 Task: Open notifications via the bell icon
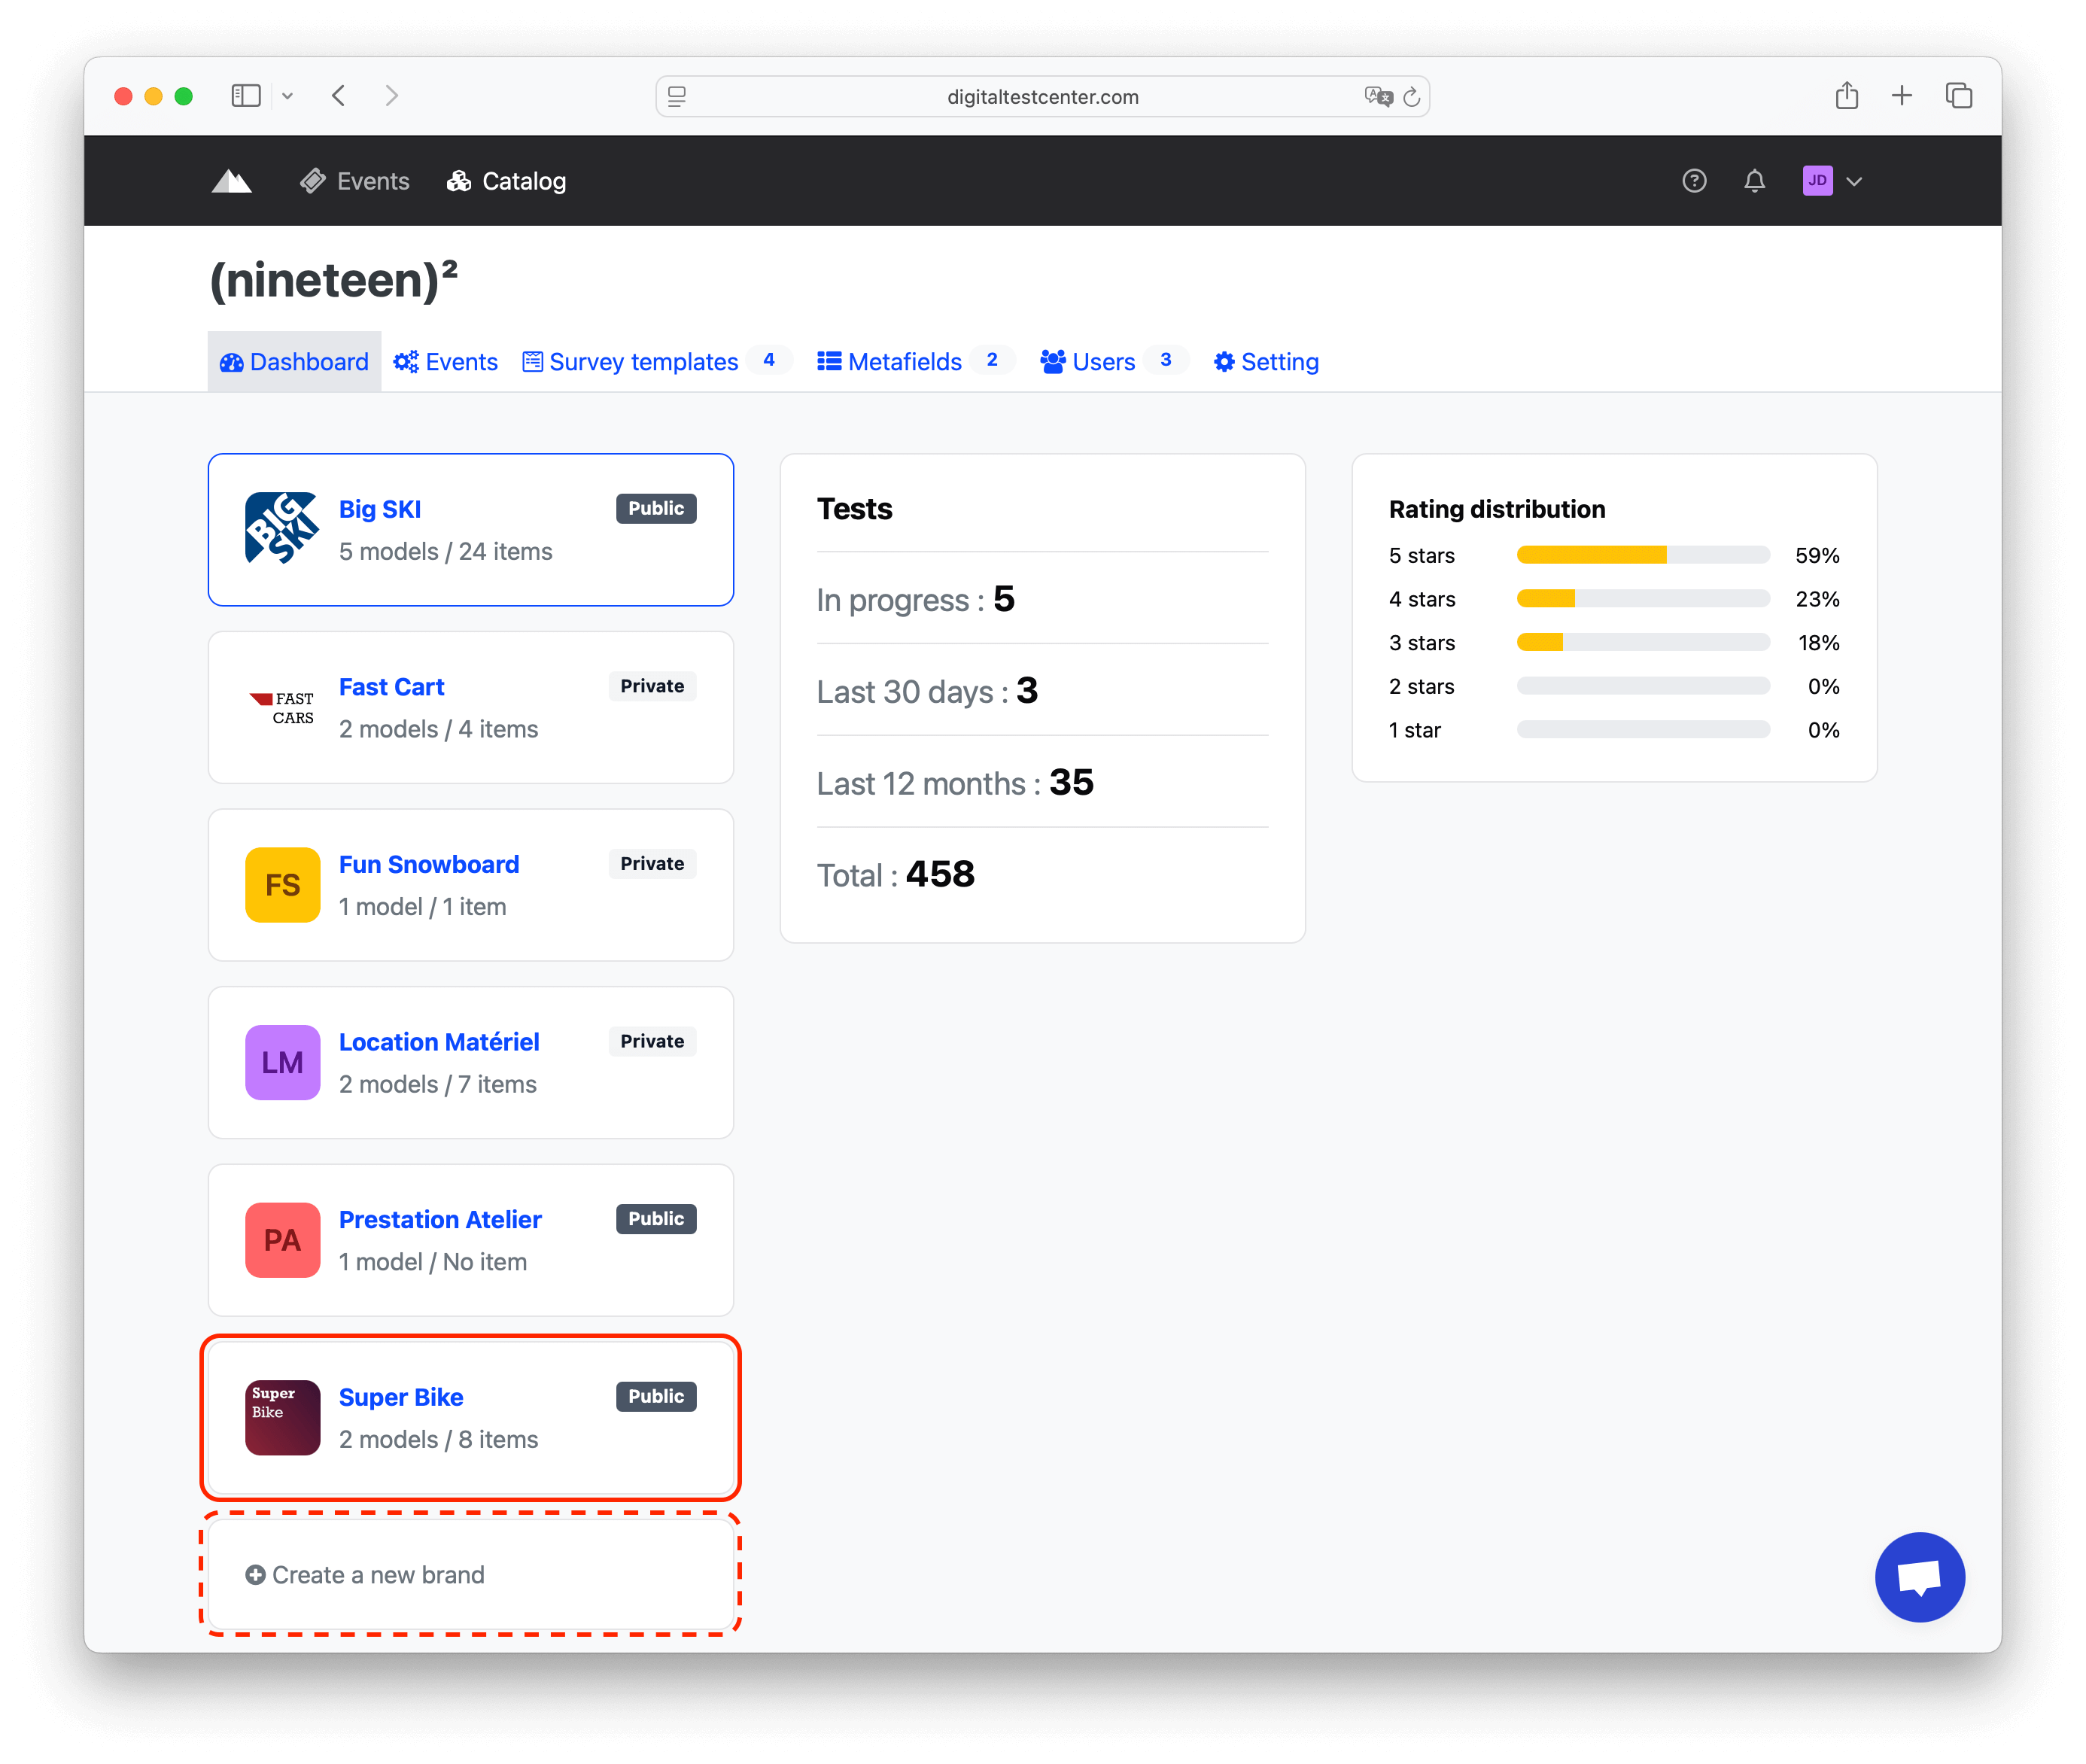click(x=1754, y=181)
